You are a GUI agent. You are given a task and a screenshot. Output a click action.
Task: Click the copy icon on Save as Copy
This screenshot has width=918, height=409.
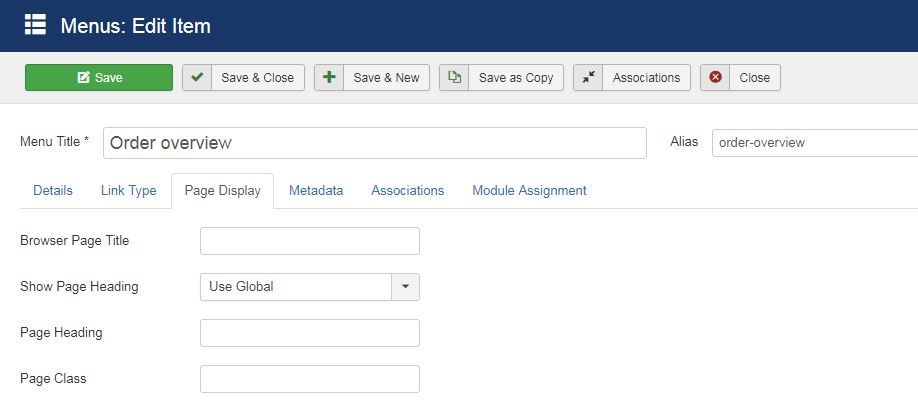pyautogui.click(x=454, y=78)
